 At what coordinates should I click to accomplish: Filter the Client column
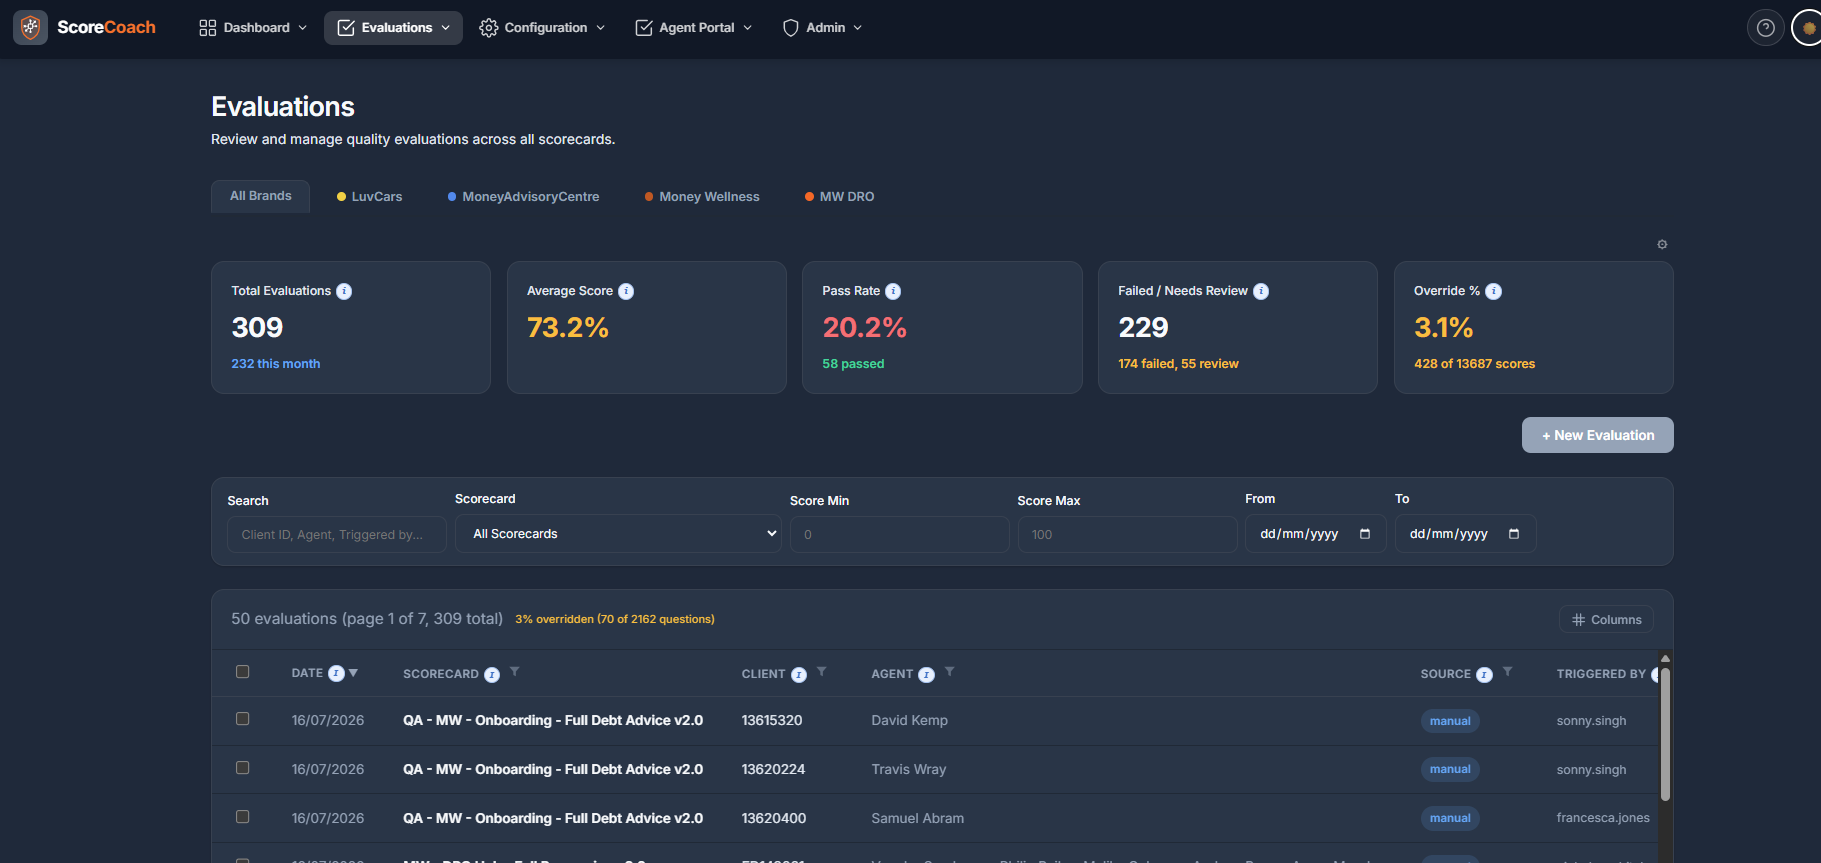pyautogui.click(x=821, y=672)
